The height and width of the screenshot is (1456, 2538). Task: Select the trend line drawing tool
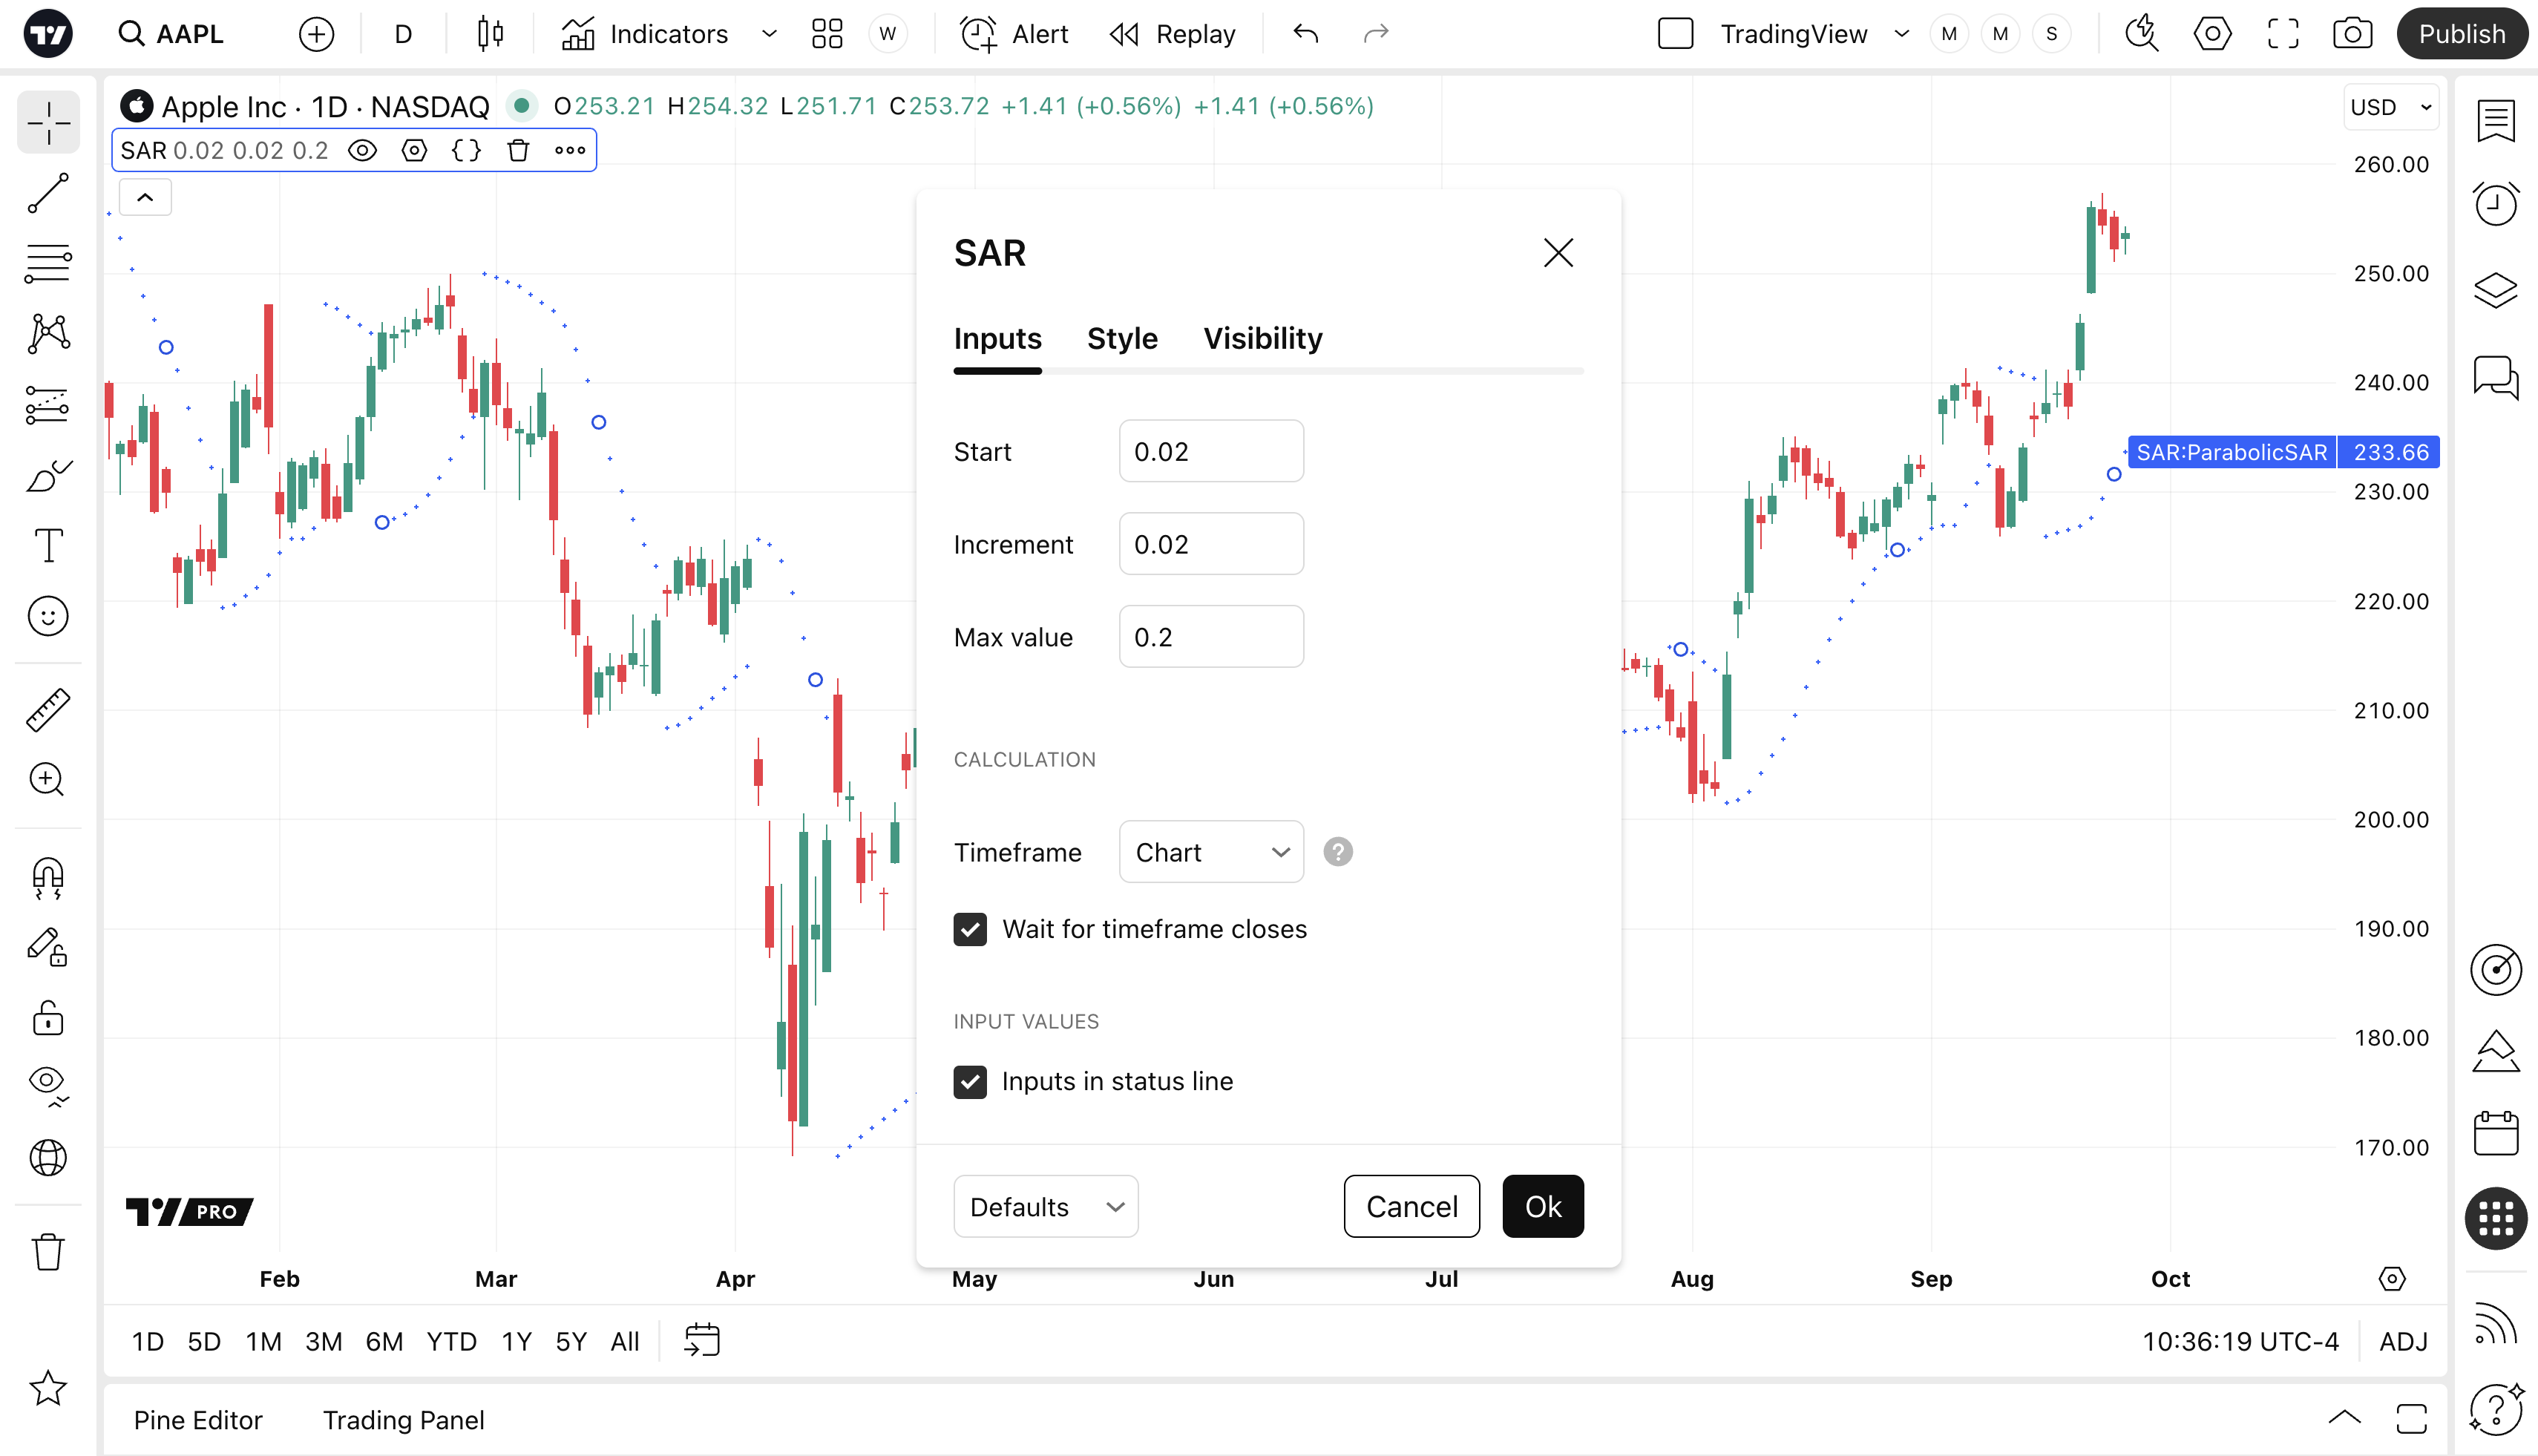point(48,193)
